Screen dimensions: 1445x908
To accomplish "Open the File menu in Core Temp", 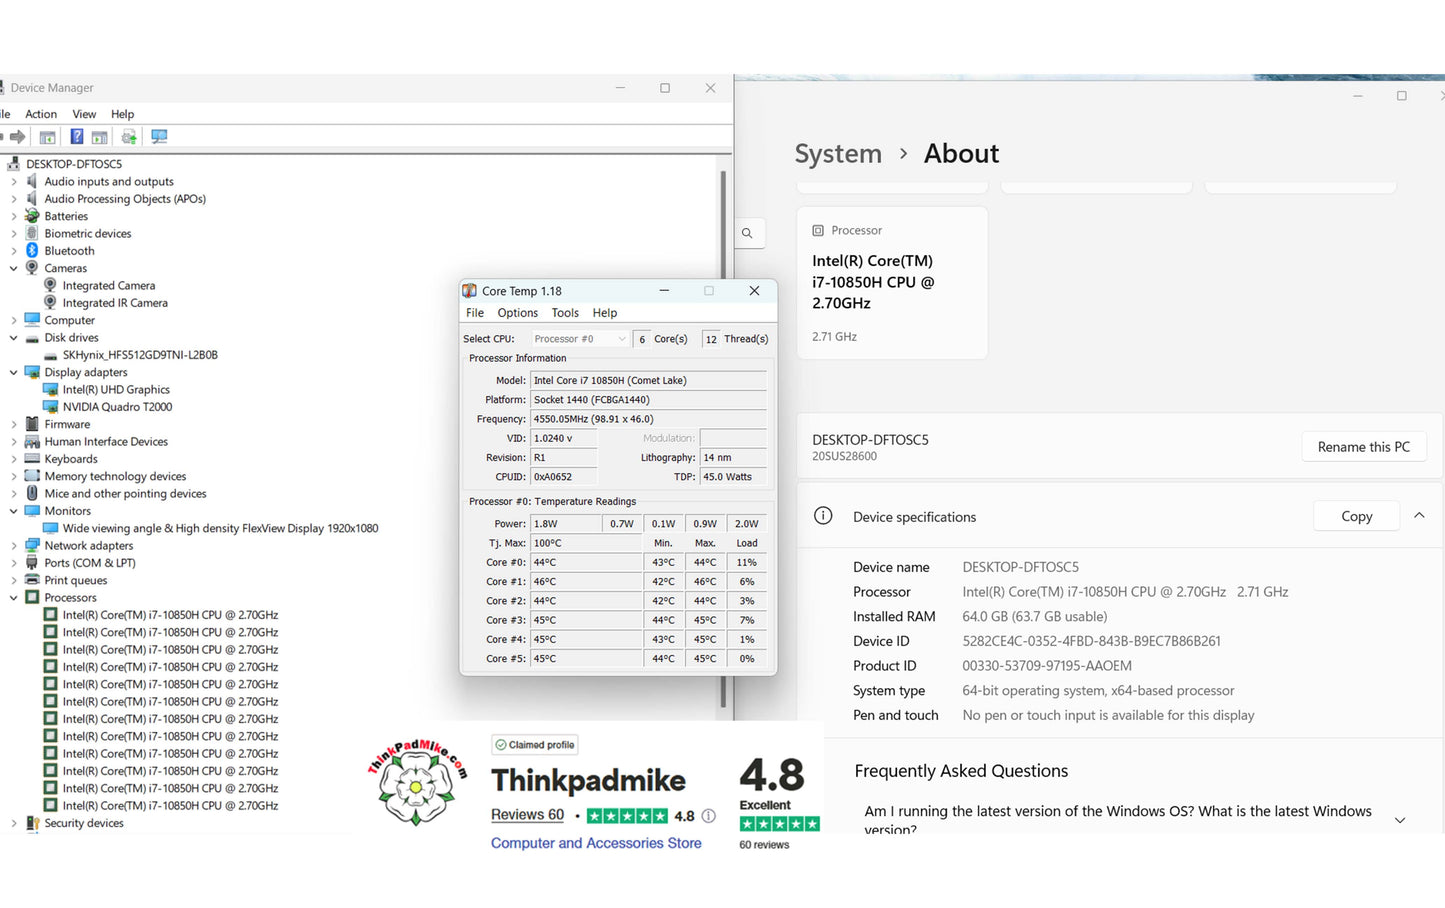I will [475, 313].
